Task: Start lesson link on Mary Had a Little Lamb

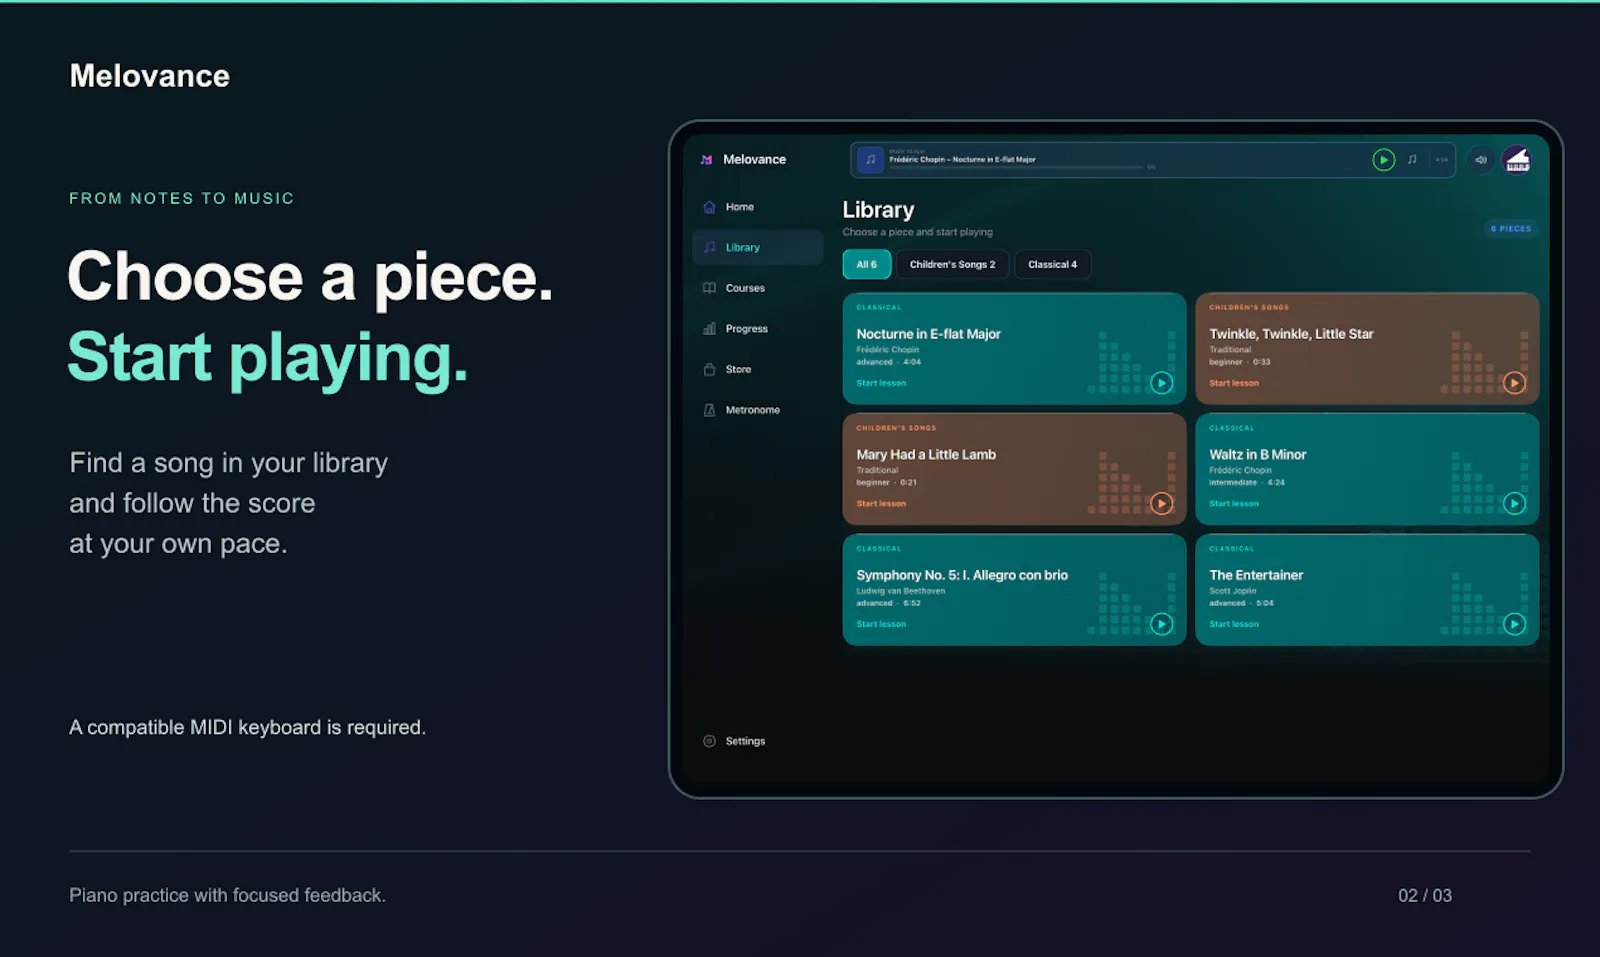Action: pos(881,504)
